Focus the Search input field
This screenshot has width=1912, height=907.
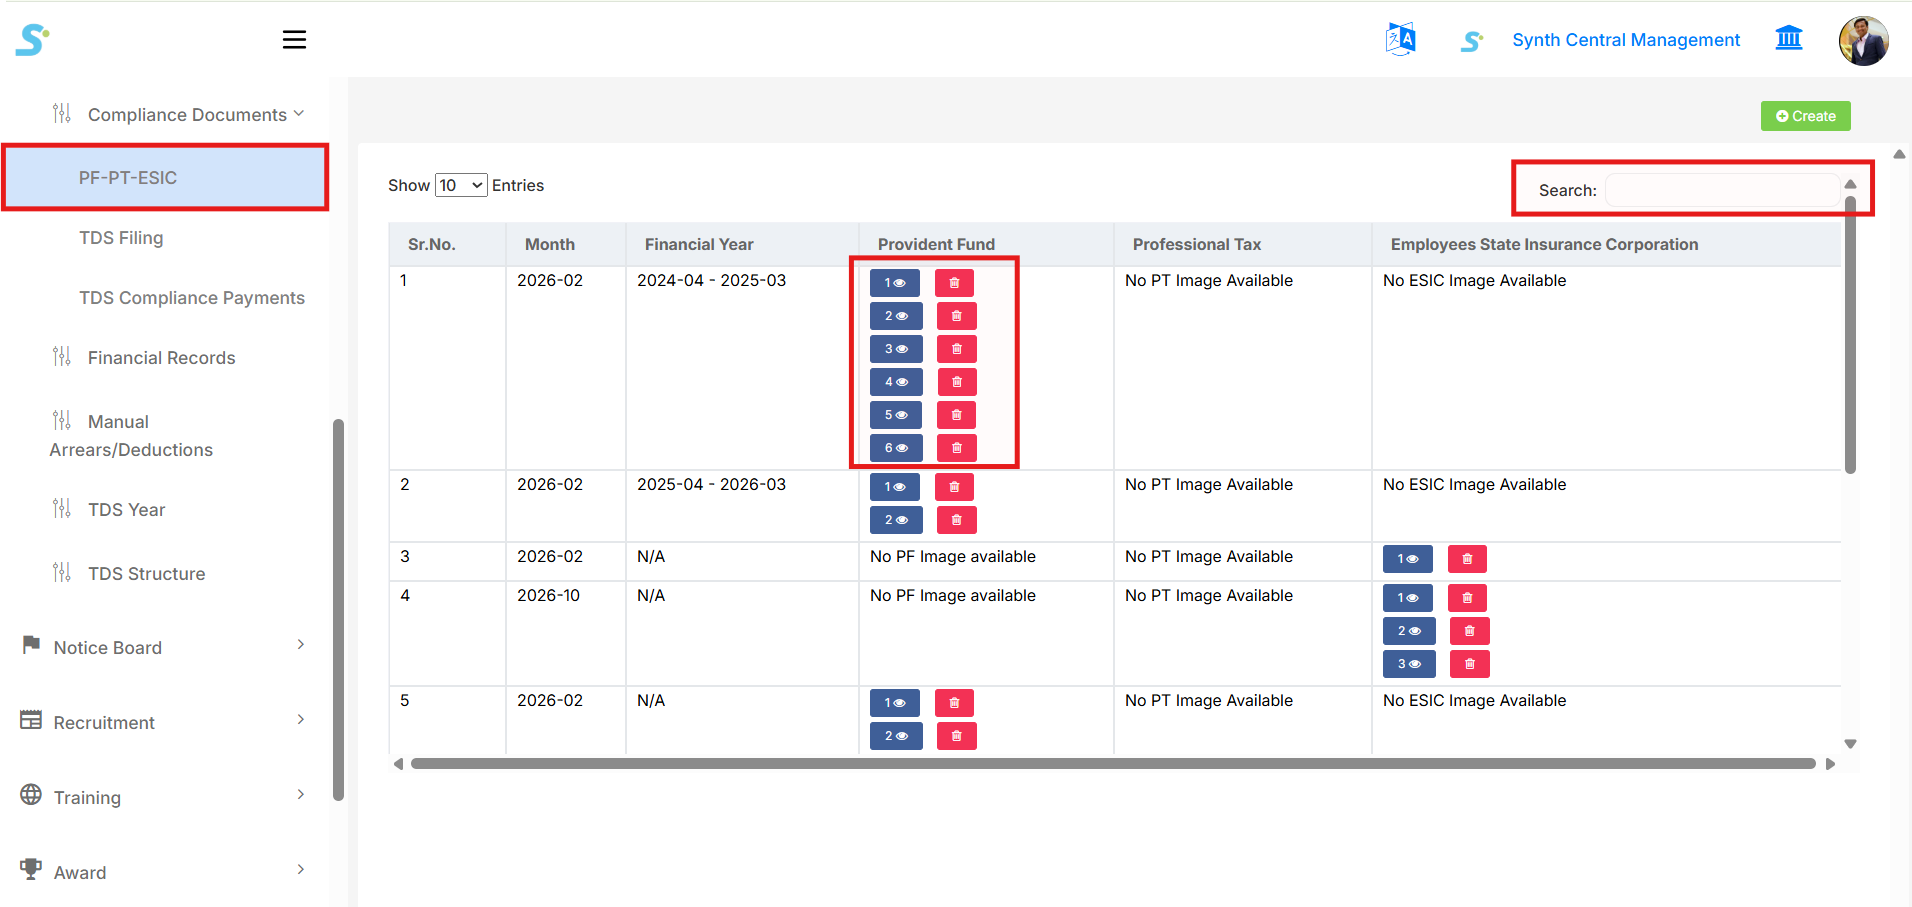point(1721,190)
